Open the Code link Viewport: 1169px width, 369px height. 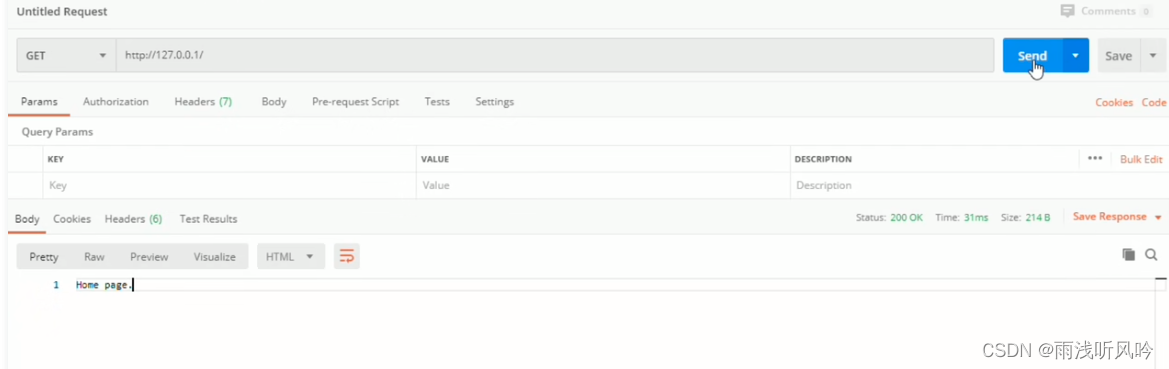[x=1153, y=102]
